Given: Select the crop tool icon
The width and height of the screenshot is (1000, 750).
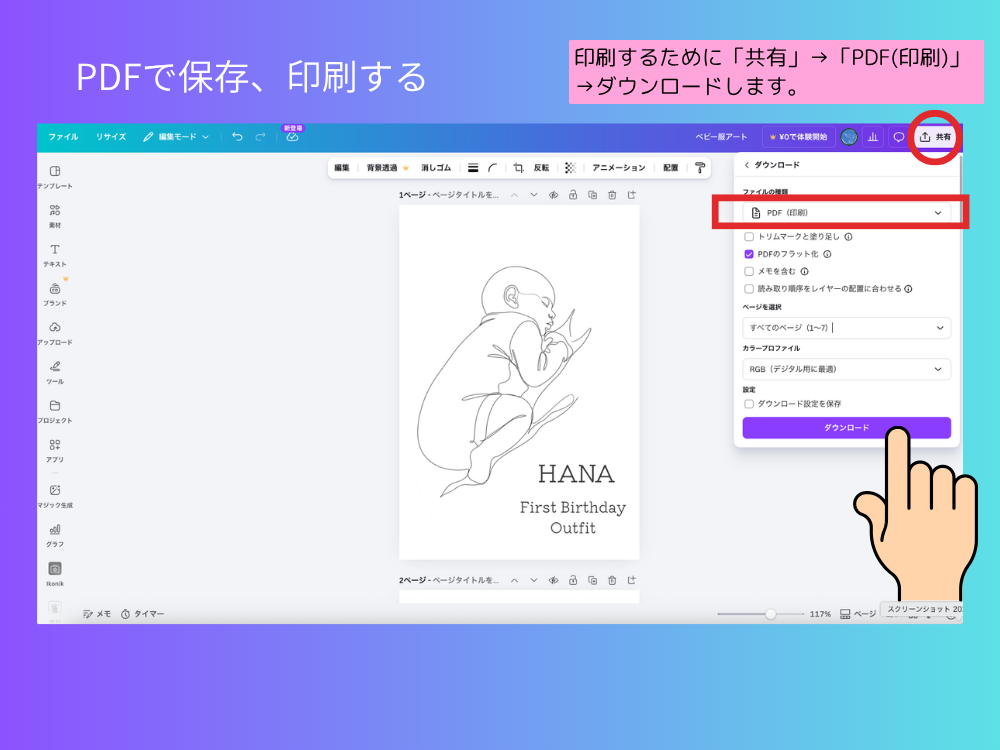Looking at the screenshot, I should 518,168.
